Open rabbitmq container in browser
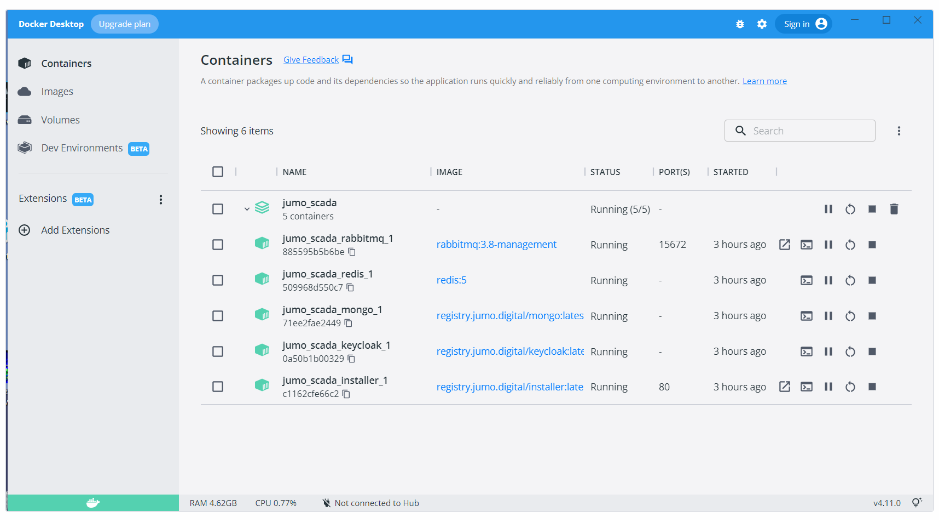 click(785, 245)
